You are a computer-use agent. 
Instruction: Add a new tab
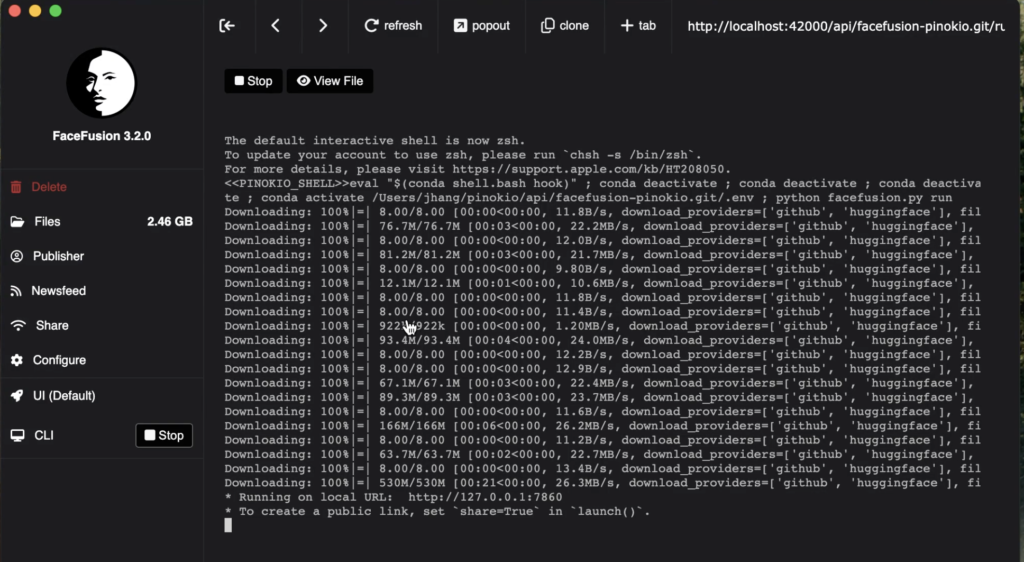click(638, 25)
